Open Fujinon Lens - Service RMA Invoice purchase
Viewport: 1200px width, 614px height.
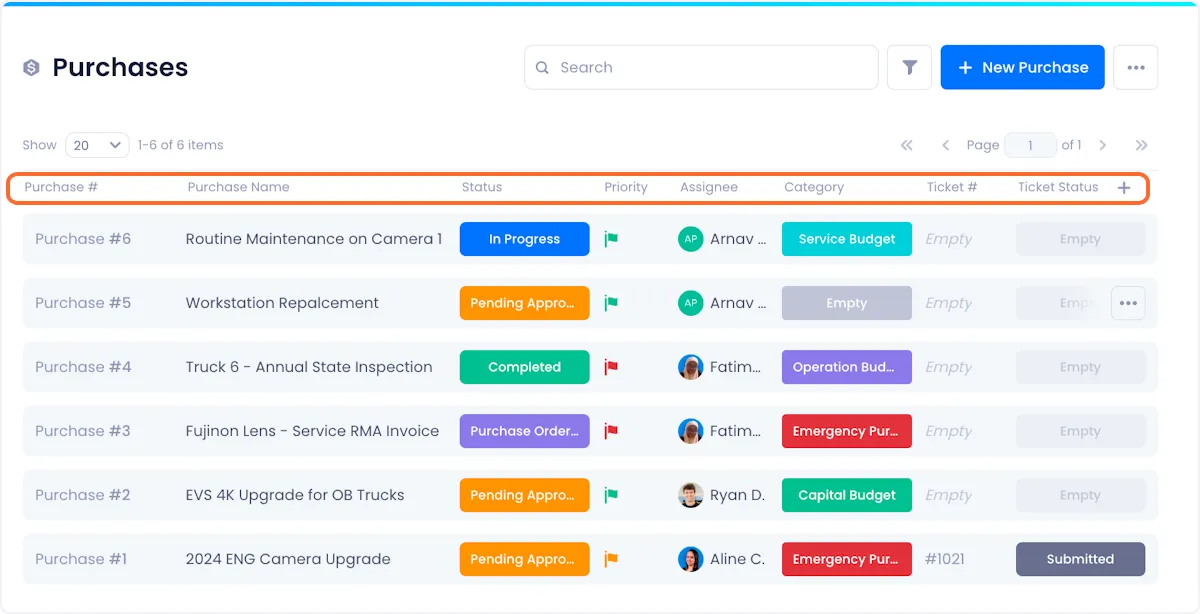point(312,431)
